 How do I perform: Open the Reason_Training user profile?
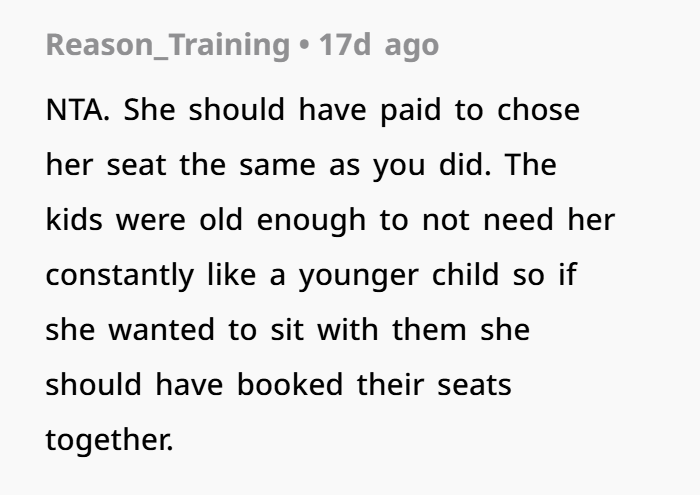(168, 46)
